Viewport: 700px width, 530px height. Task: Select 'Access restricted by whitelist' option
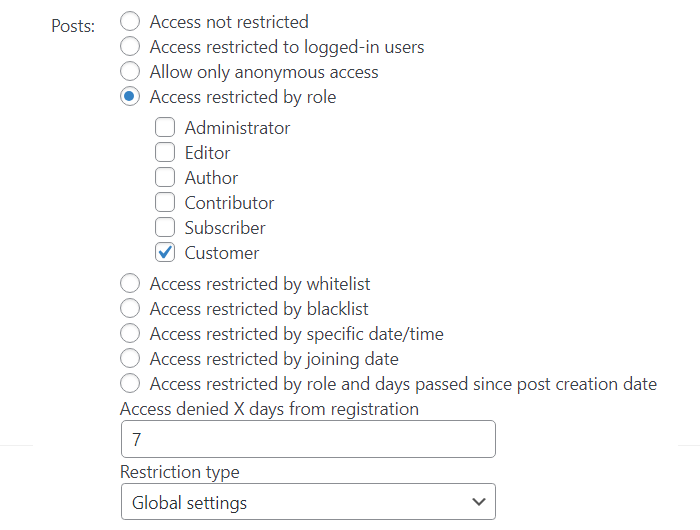(130, 284)
